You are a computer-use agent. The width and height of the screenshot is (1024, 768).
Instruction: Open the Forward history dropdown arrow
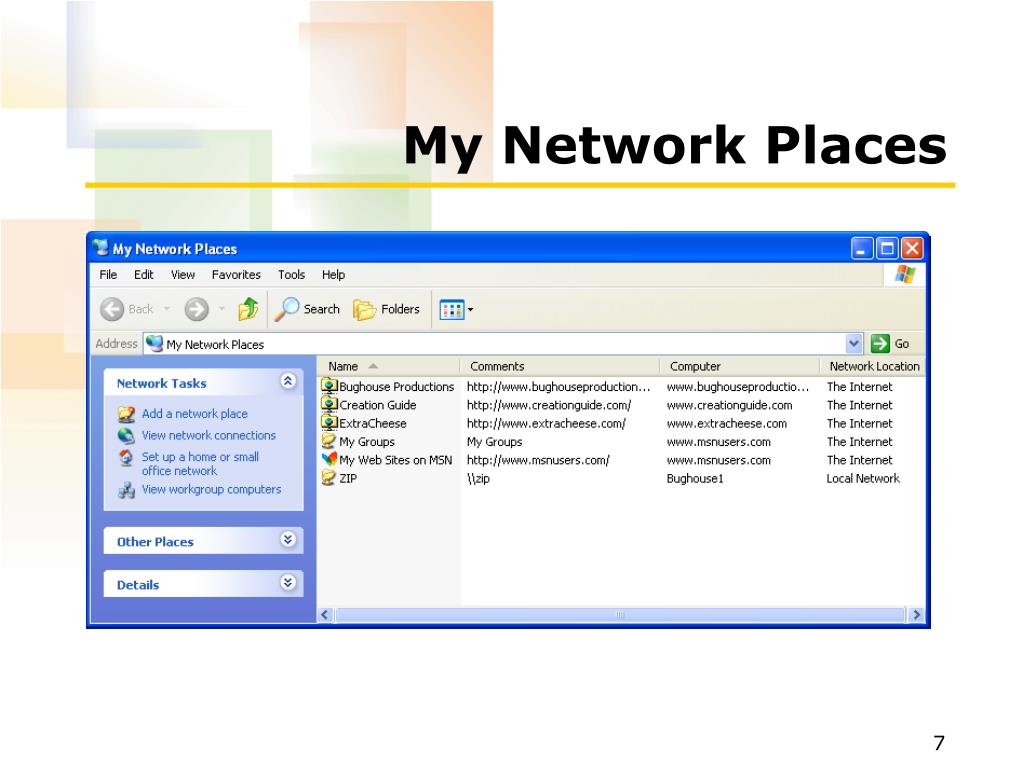pos(222,309)
